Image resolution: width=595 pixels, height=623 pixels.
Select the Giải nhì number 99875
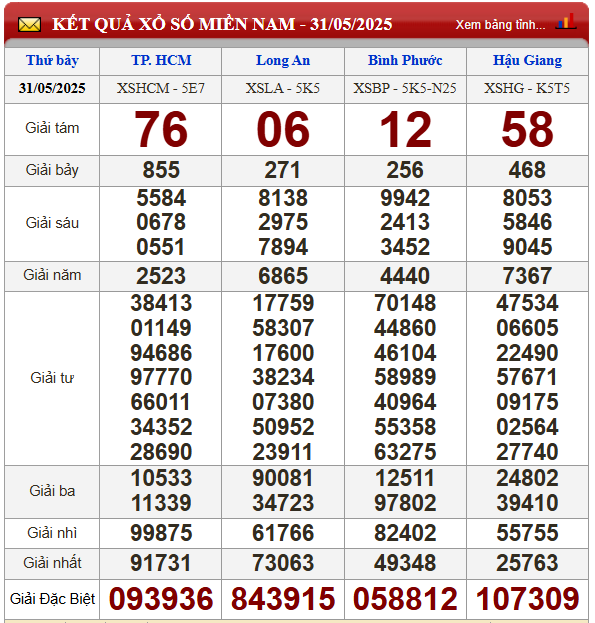161,533
